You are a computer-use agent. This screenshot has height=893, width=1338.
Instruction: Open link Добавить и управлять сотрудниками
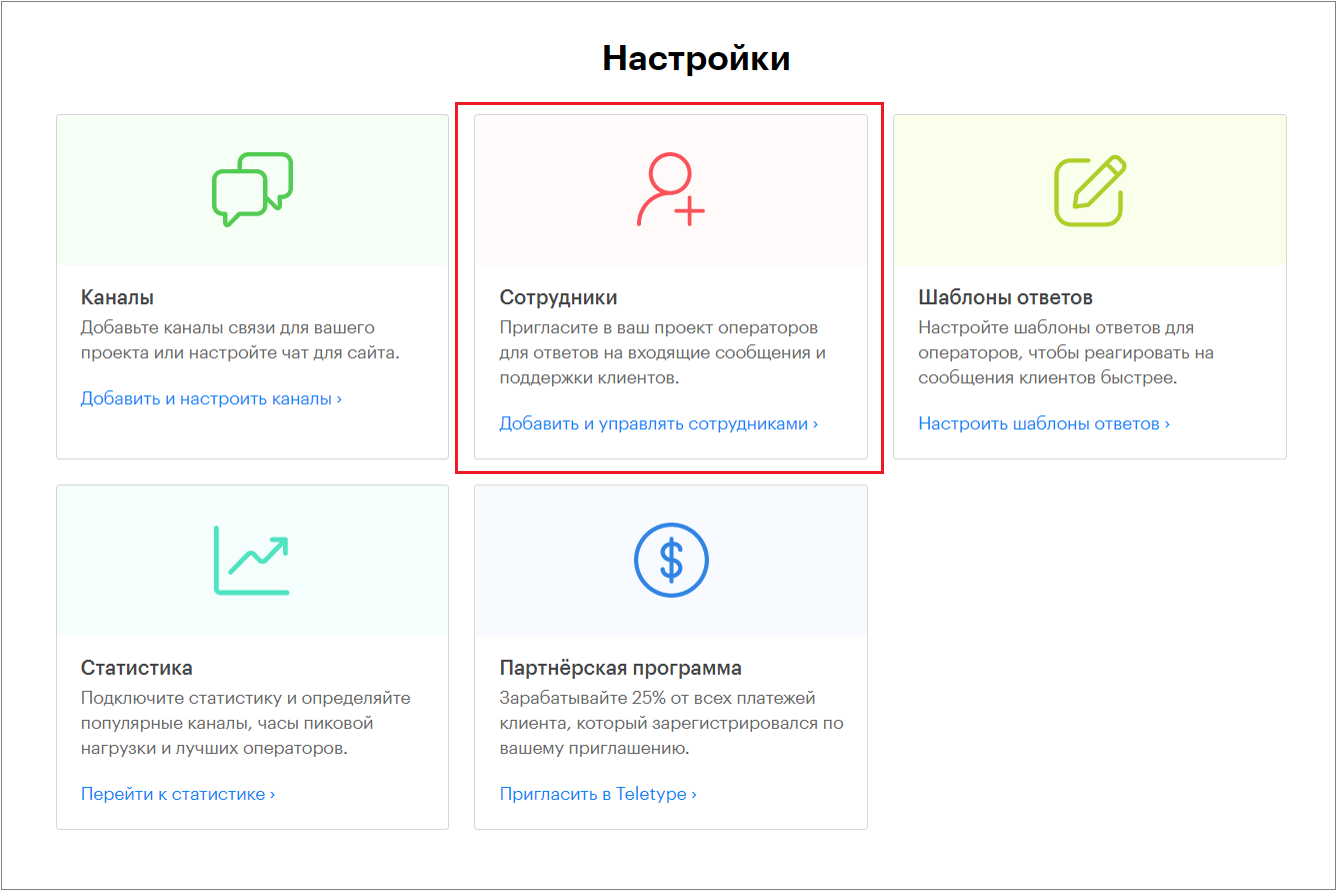click(x=658, y=423)
